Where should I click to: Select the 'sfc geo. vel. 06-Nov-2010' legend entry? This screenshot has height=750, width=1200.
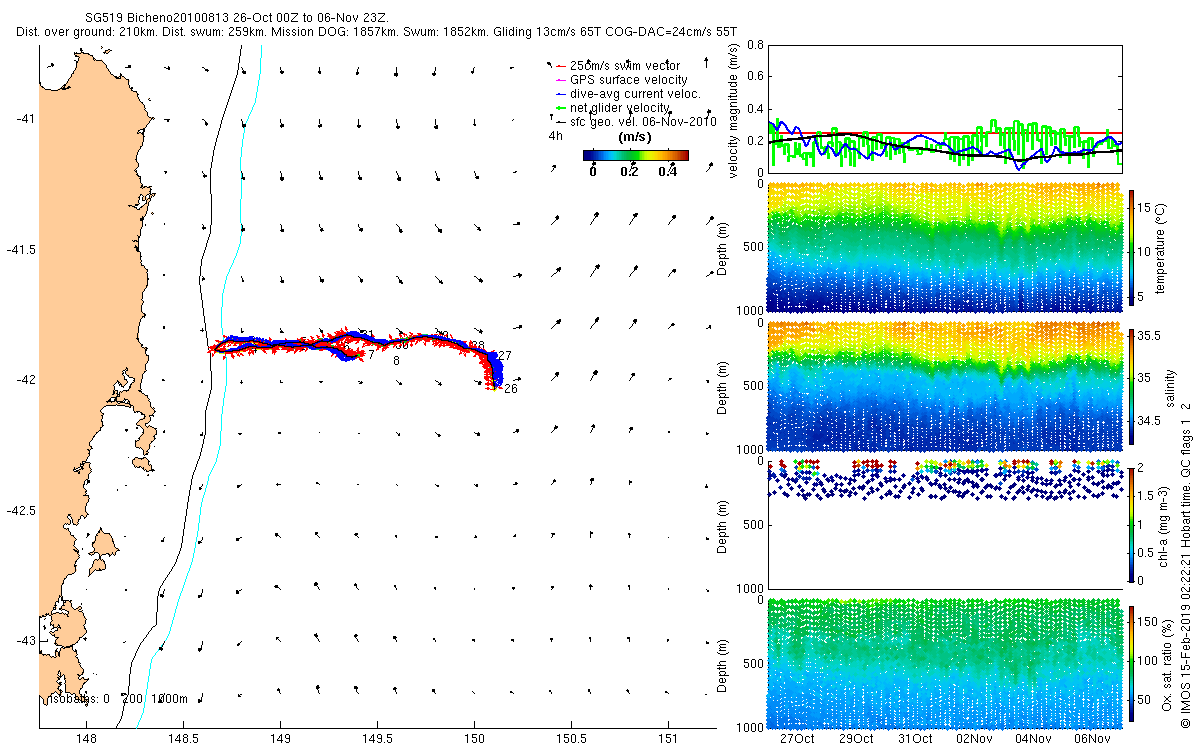click(635, 121)
